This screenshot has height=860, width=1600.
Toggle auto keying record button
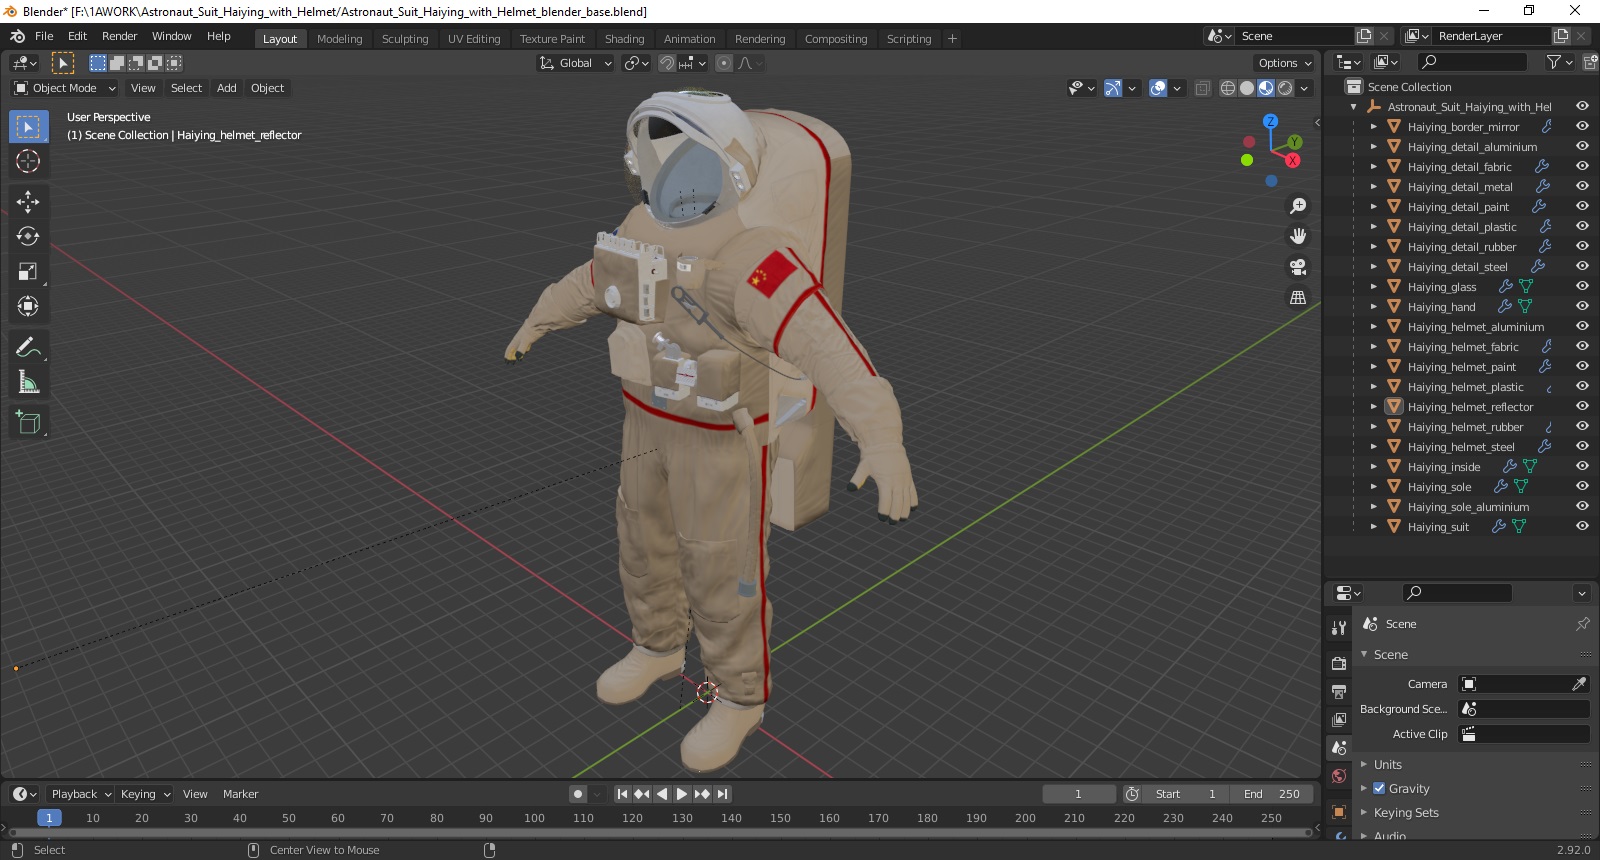tap(578, 794)
